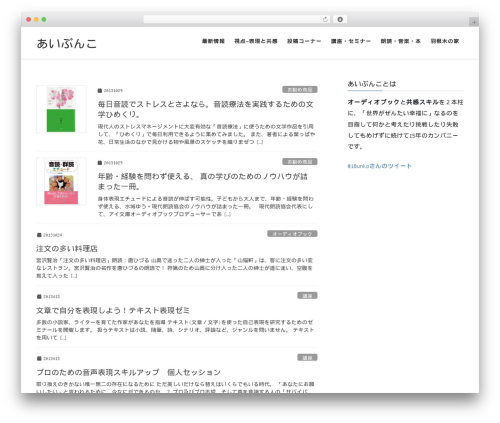Click the browser reload icon
The width and height of the screenshot is (500, 423).
pyautogui.click(x=325, y=20)
